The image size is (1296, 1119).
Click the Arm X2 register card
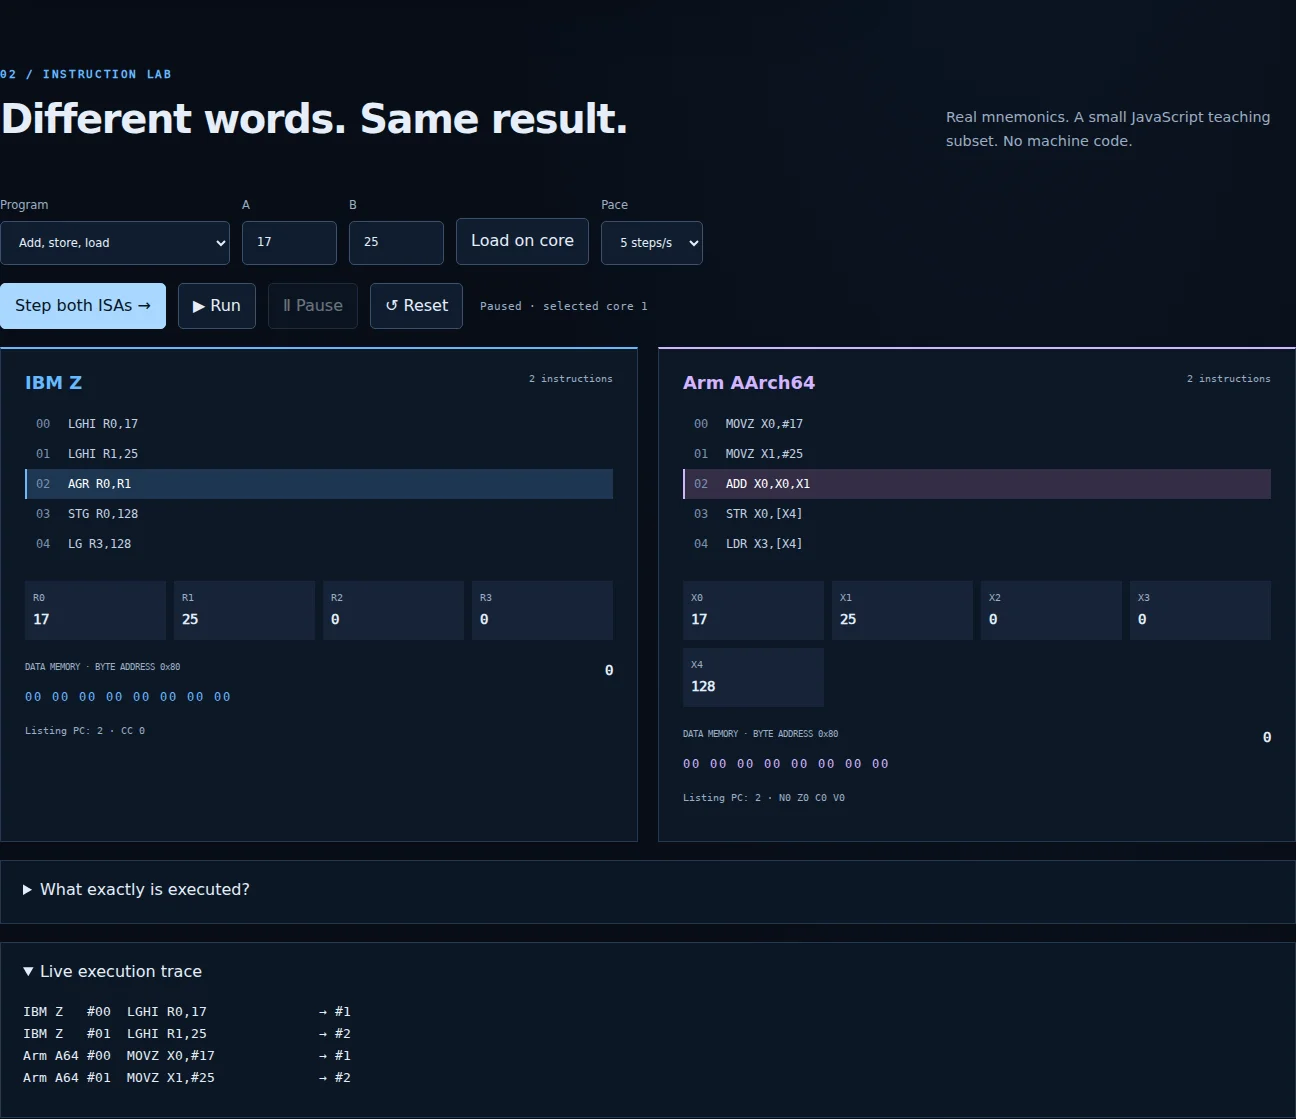coord(1051,610)
